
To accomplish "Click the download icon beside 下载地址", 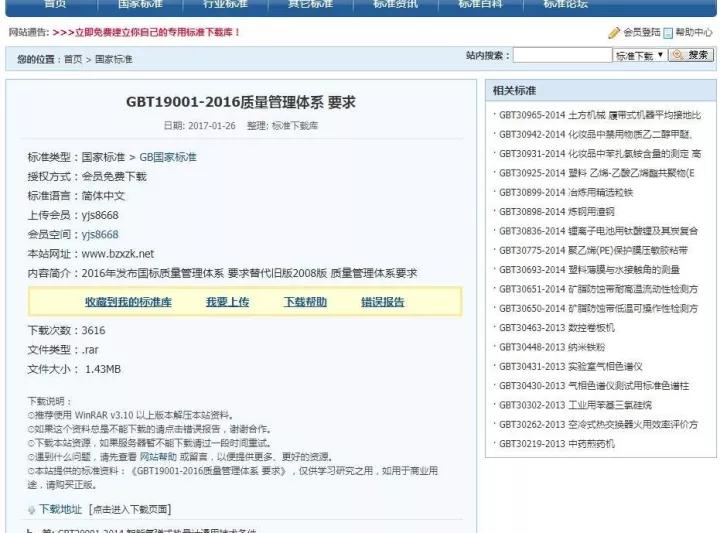I will (32, 509).
